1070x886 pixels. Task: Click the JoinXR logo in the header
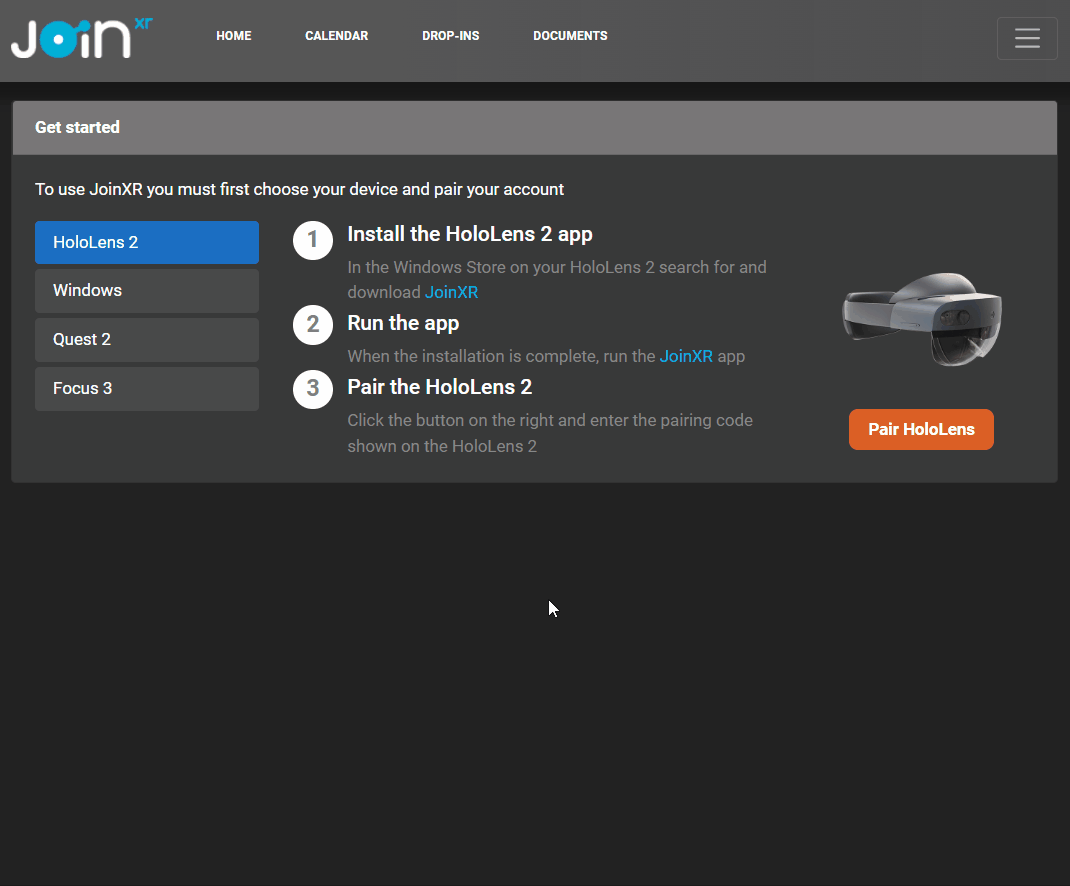(x=81, y=37)
